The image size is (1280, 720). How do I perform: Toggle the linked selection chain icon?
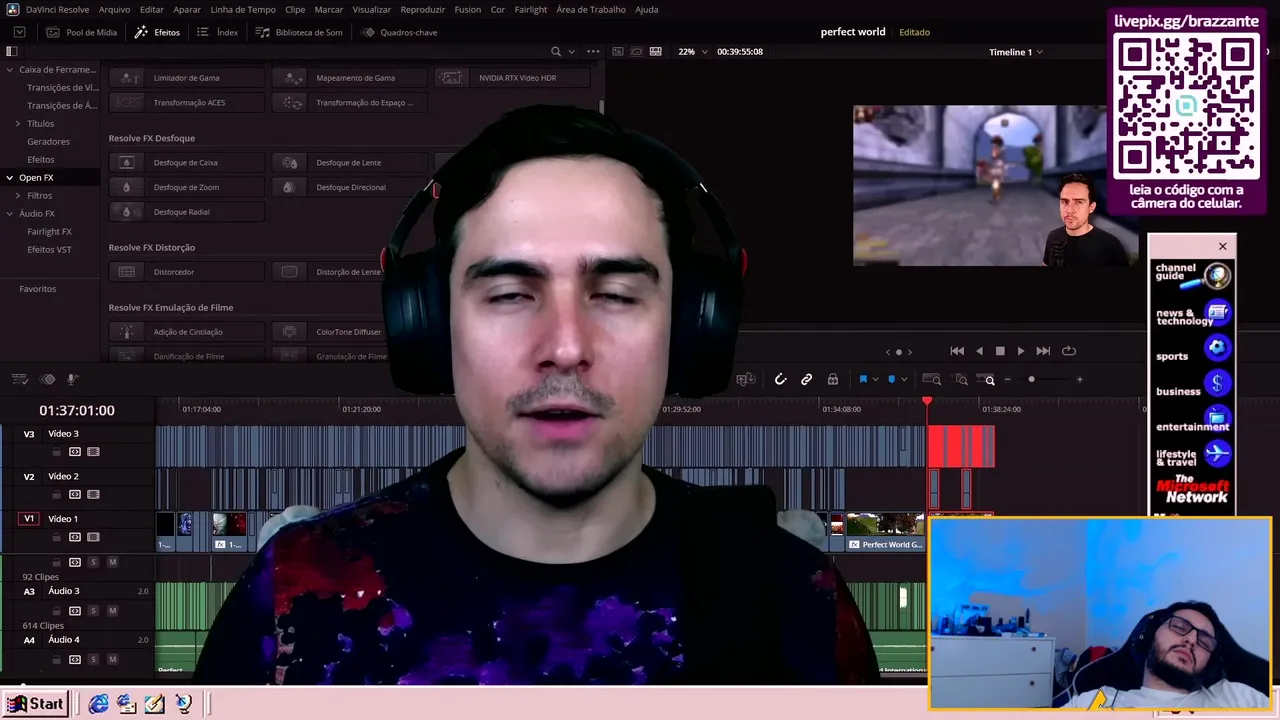(806, 379)
